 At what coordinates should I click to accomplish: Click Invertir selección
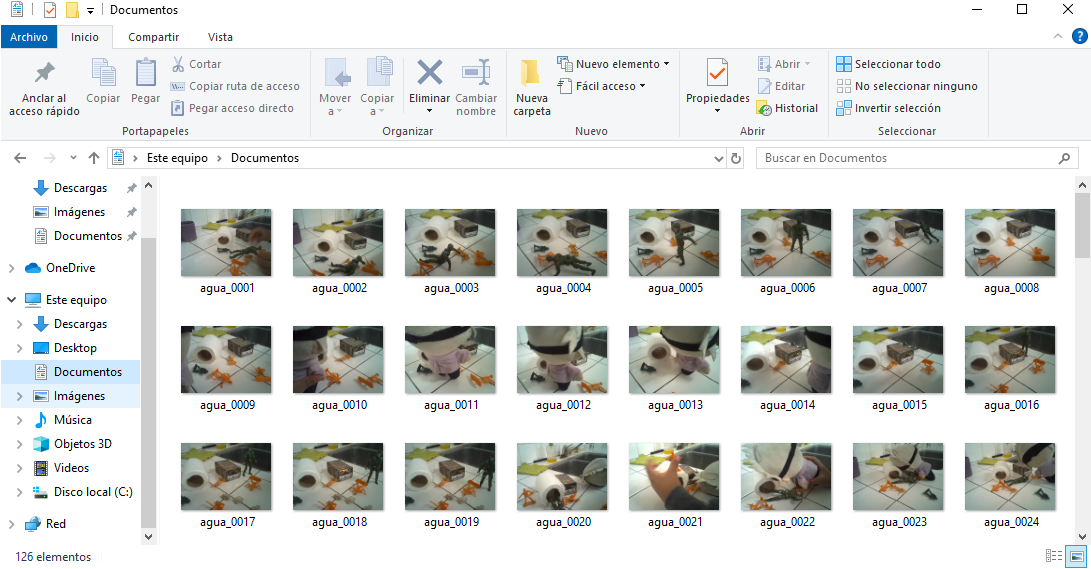[888, 108]
